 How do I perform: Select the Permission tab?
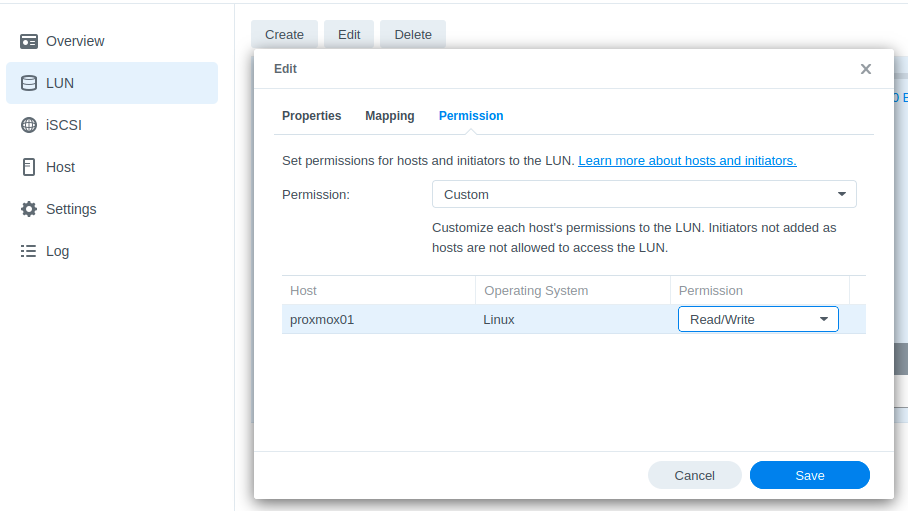pyautogui.click(x=471, y=116)
